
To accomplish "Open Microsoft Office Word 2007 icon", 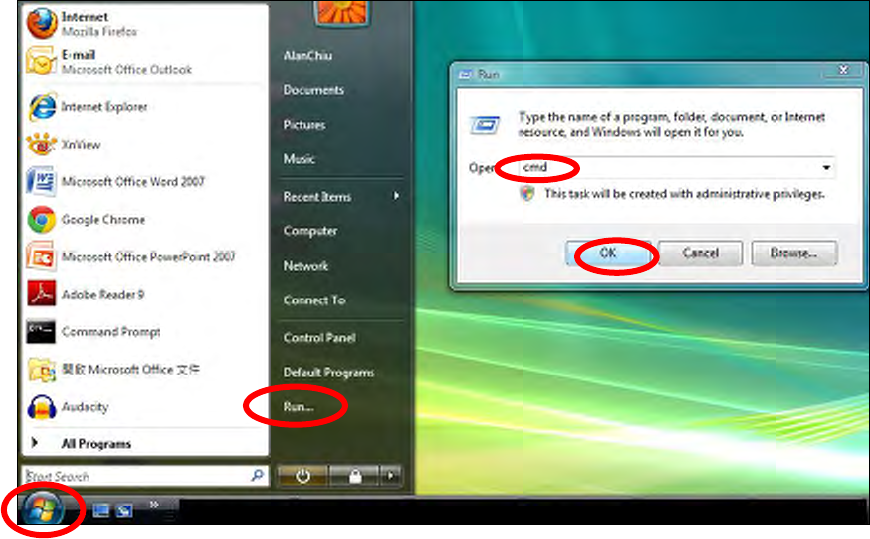I will [42, 182].
